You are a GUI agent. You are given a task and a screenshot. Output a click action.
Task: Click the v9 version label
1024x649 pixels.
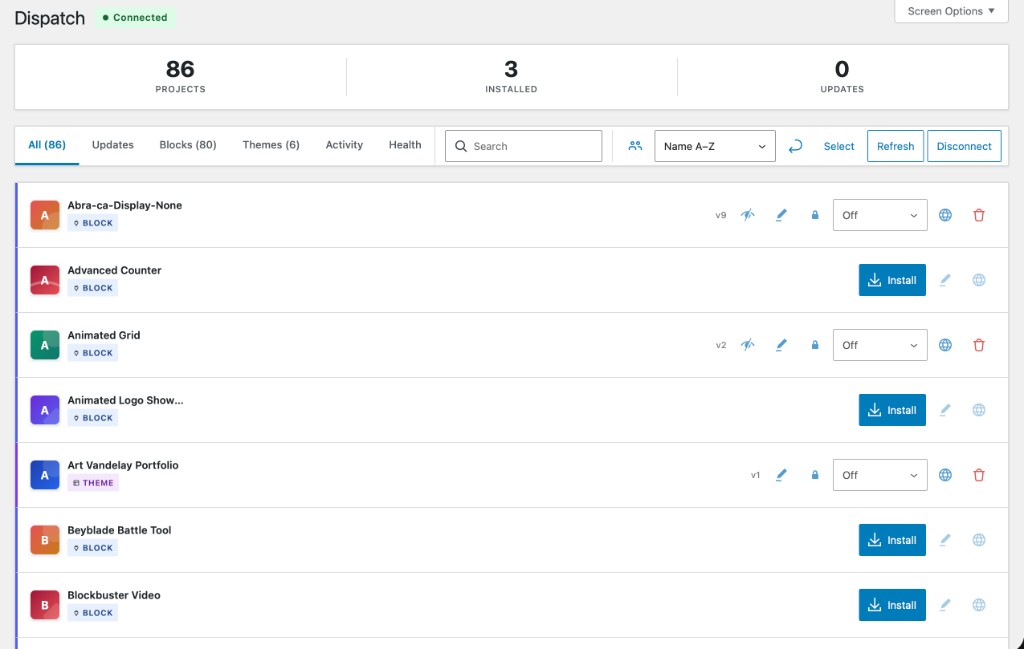click(x=721, y=215)
